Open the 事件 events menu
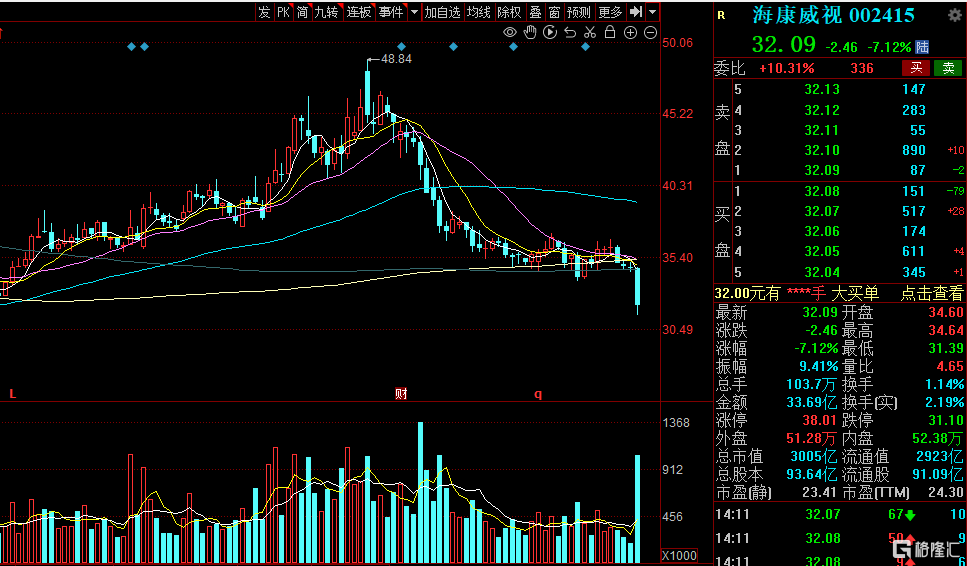967x566 pixels. coord(391,12)
